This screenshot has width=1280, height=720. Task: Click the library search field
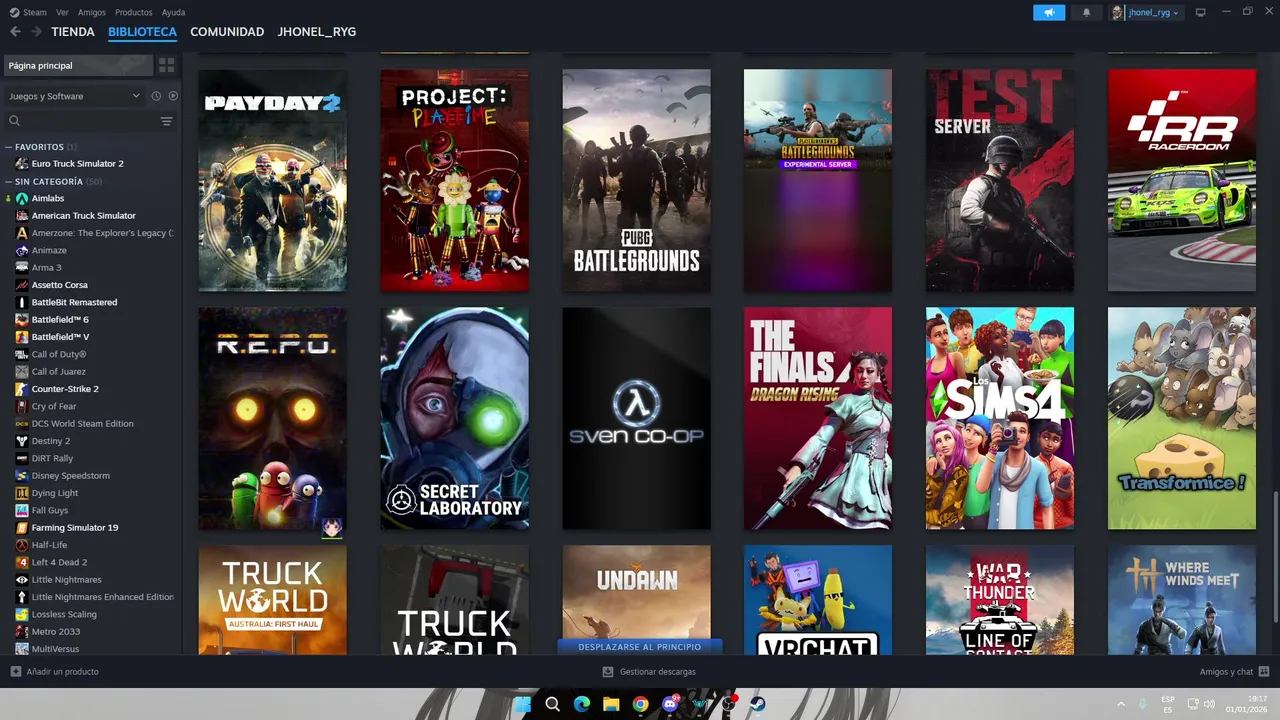point(80,121)
